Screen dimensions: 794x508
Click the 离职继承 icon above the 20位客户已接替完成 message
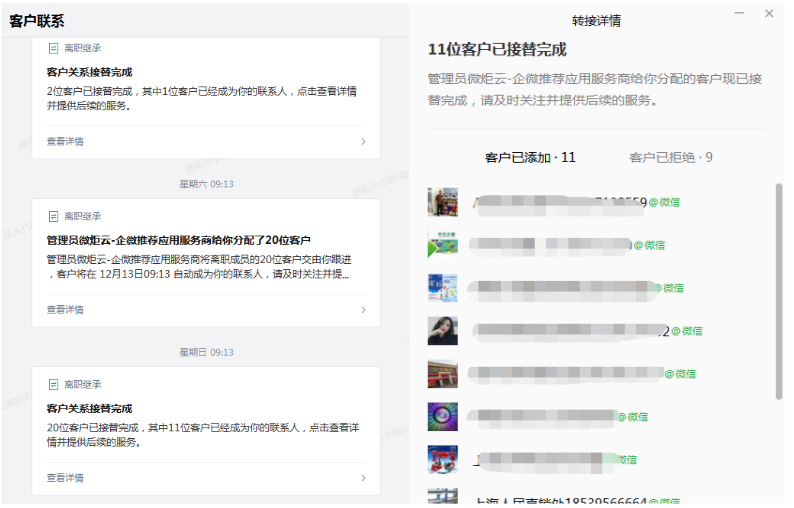[x=53, y=384]
